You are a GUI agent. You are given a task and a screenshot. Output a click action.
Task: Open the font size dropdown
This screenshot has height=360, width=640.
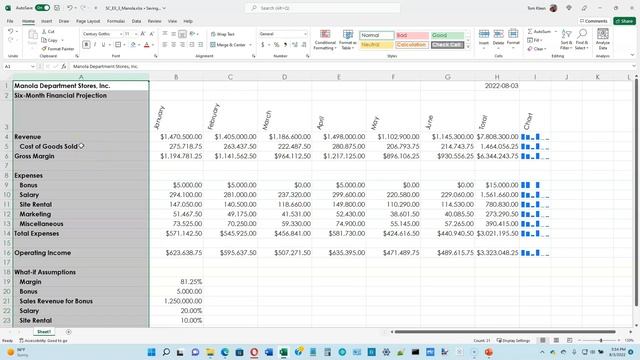136,34
